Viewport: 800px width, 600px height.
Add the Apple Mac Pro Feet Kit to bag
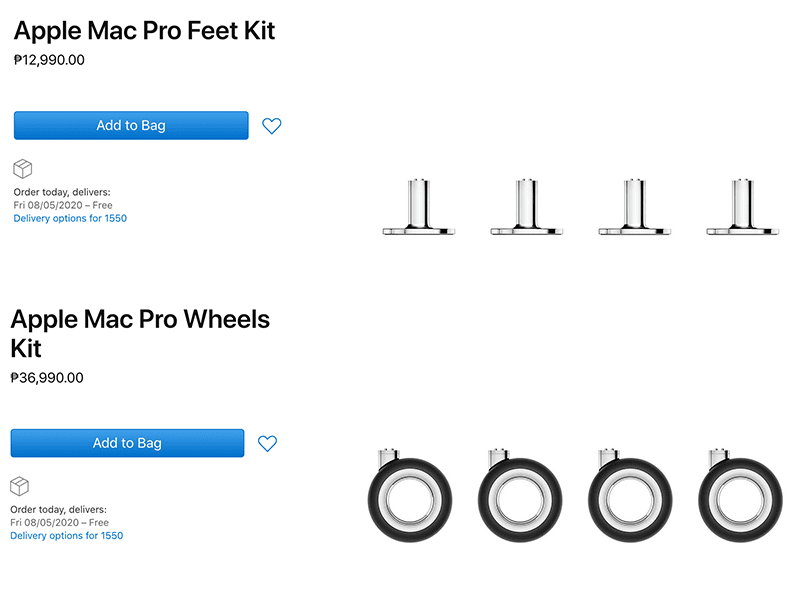[x=130, y=125]
